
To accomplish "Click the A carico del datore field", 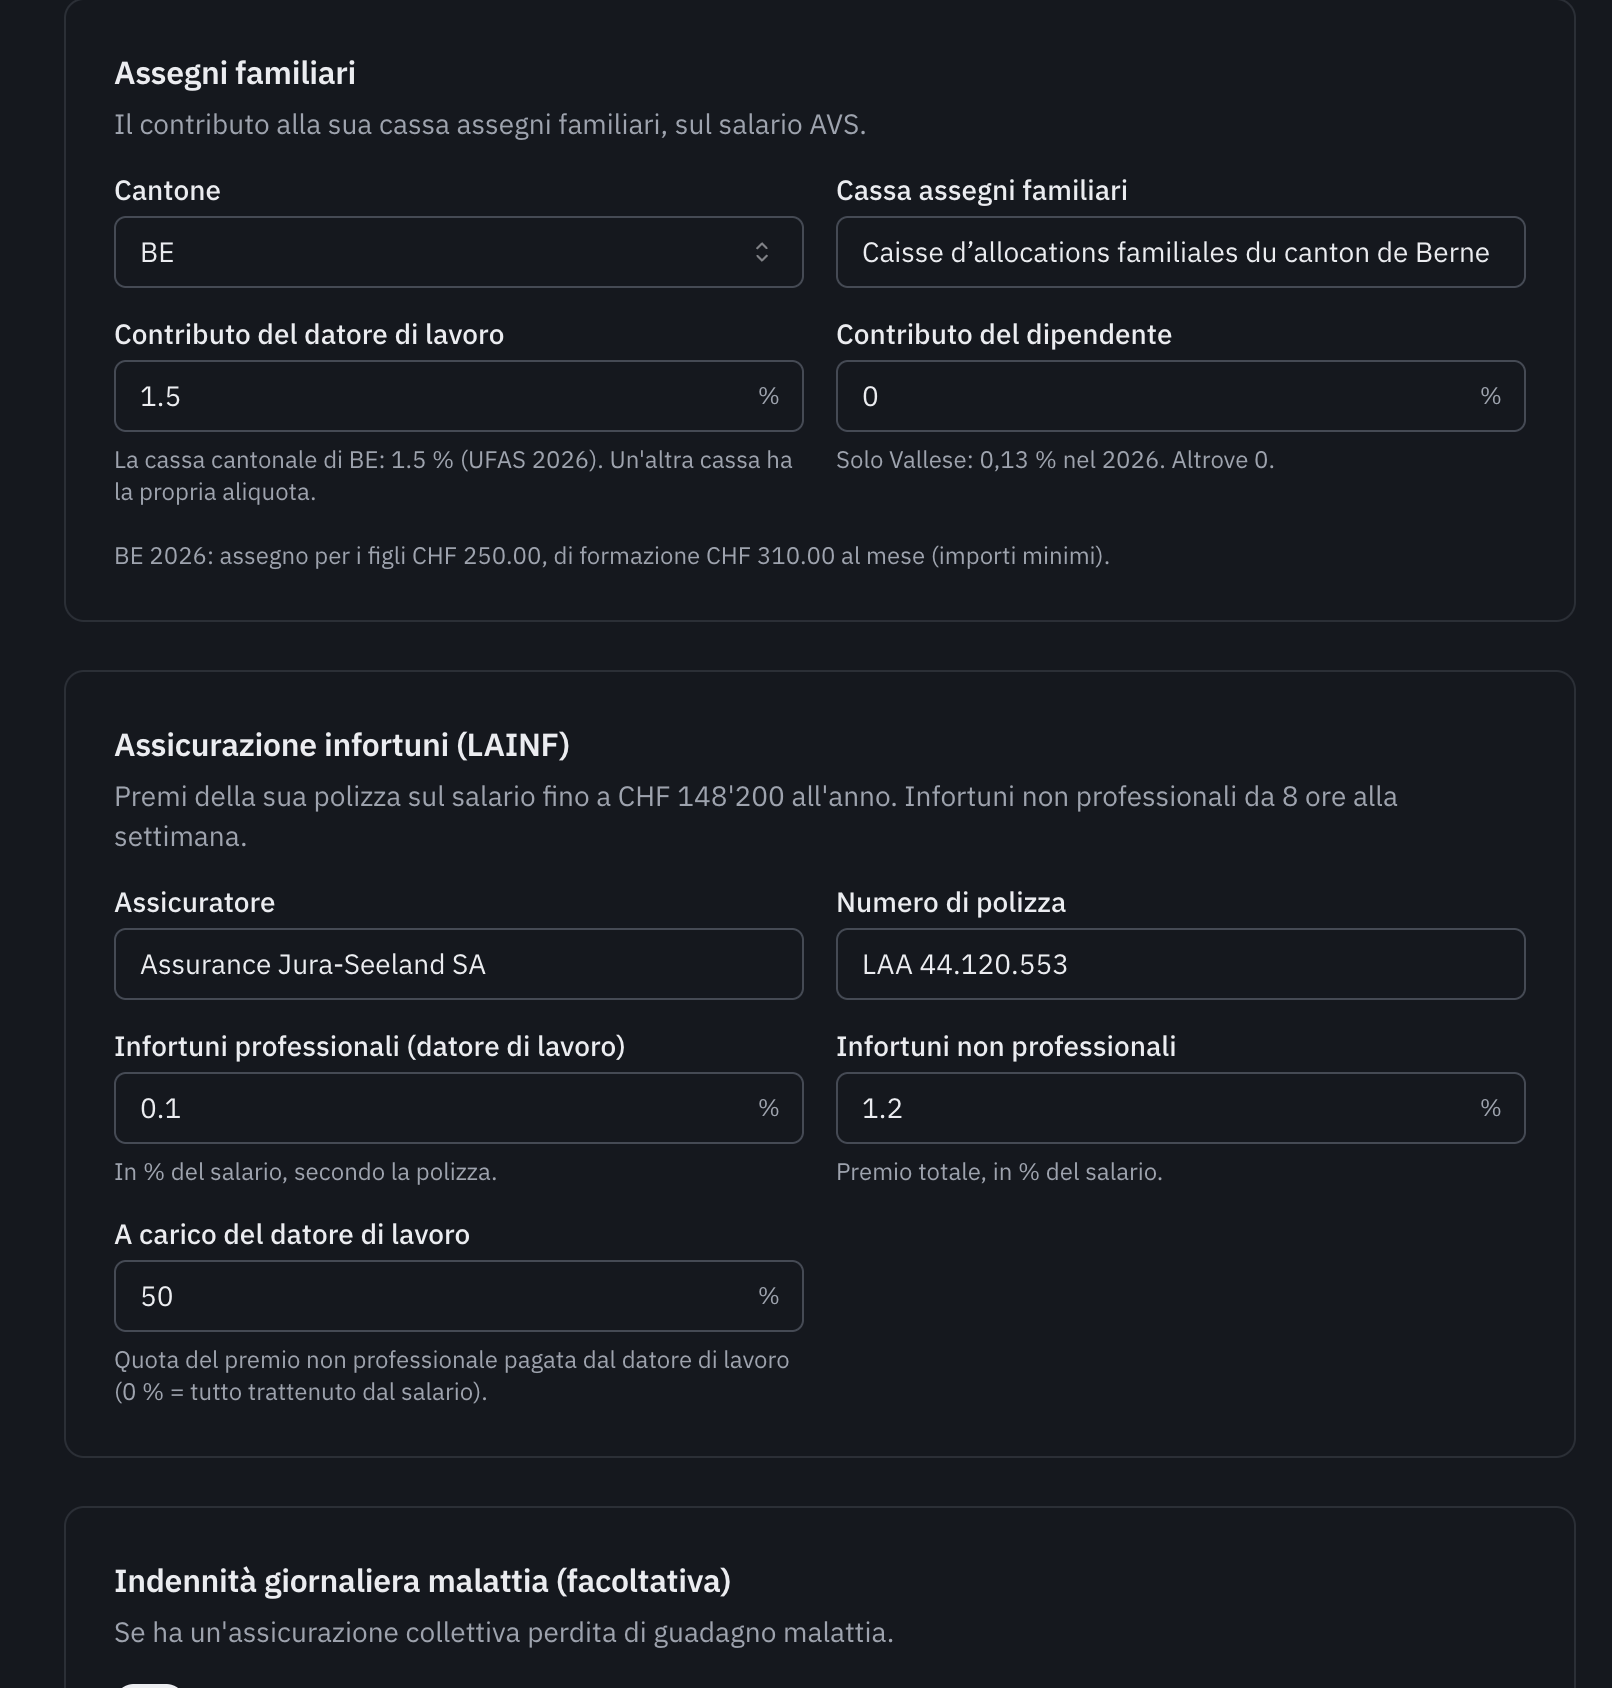I will [459, 1296].
